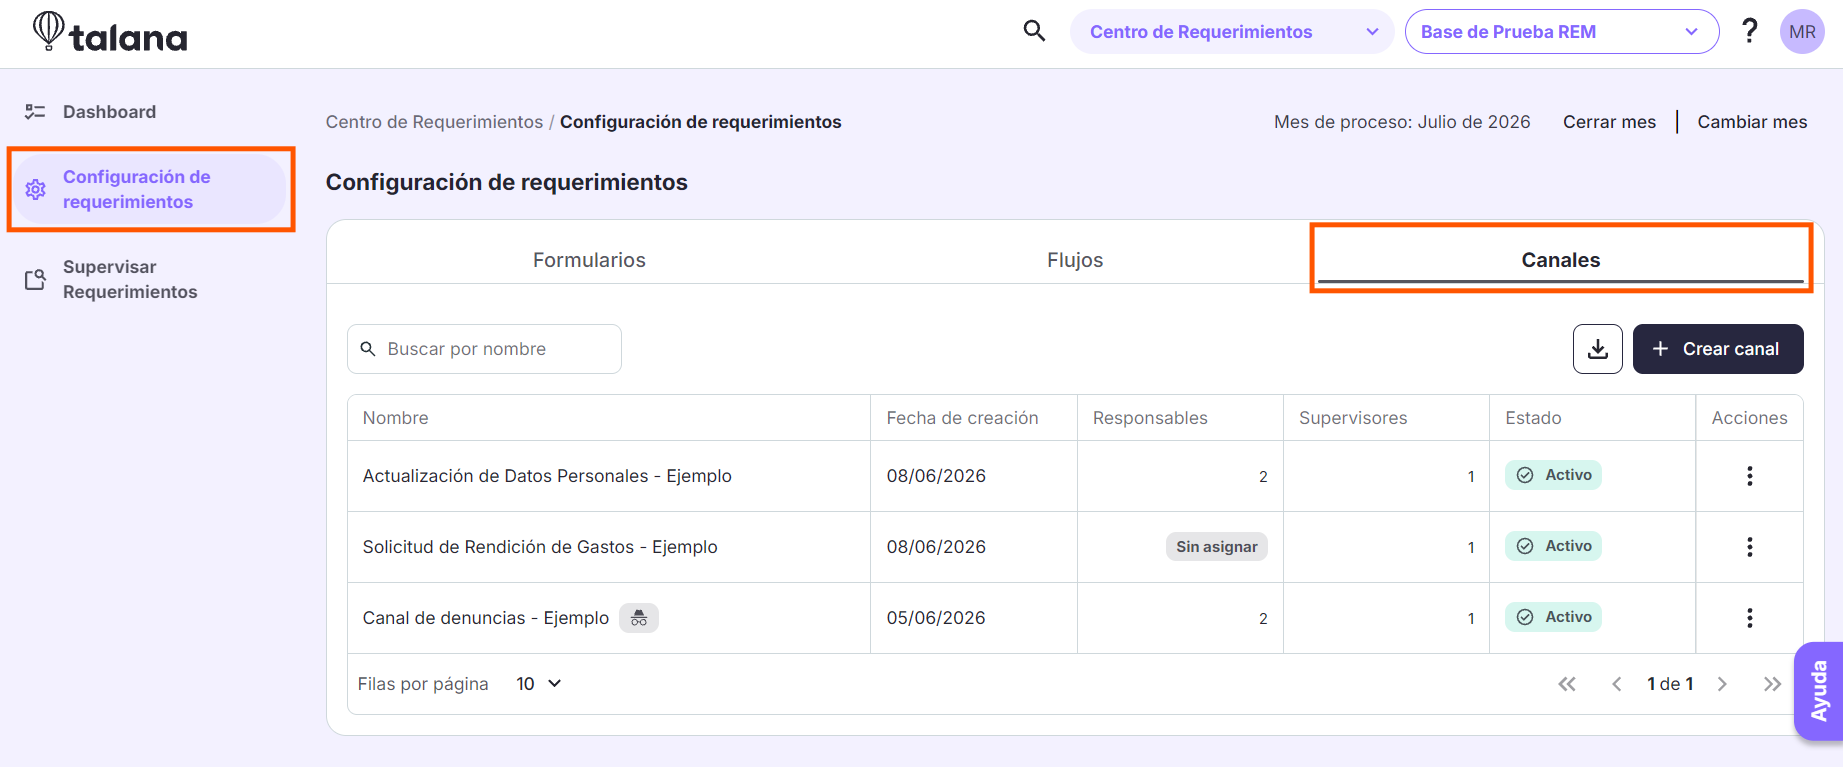Open the Ayuda side tab
Image resolution: width=1843 pixels, height=767 pixels.
point(1818,691)
